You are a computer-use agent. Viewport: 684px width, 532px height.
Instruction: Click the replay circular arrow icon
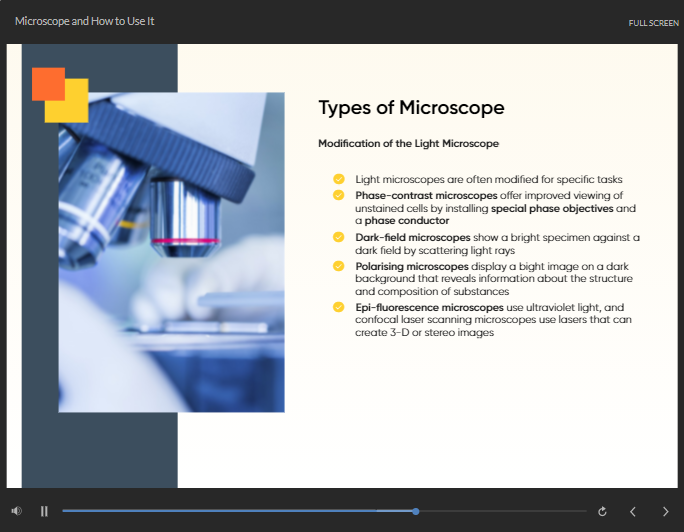click(602, 511)
